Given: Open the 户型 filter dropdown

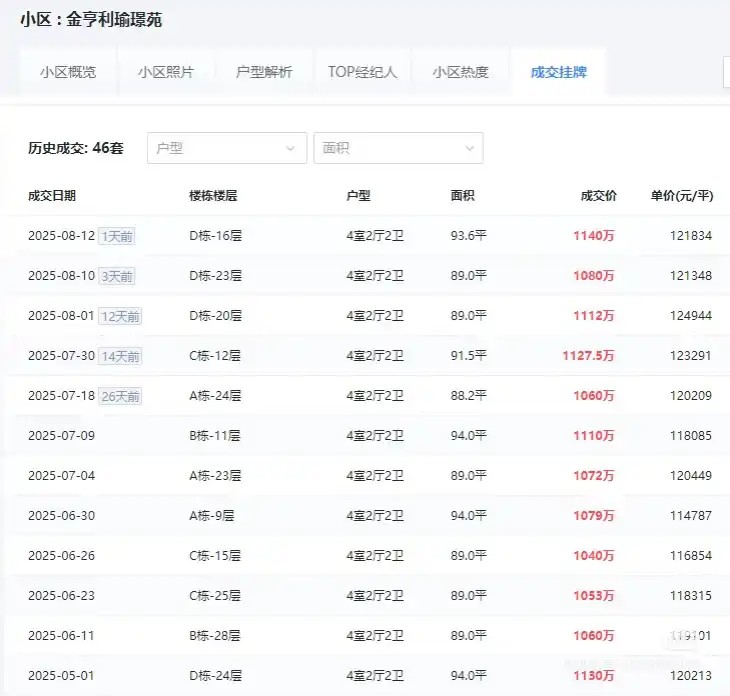Looking at the screenshot, I should click(226, 148).
